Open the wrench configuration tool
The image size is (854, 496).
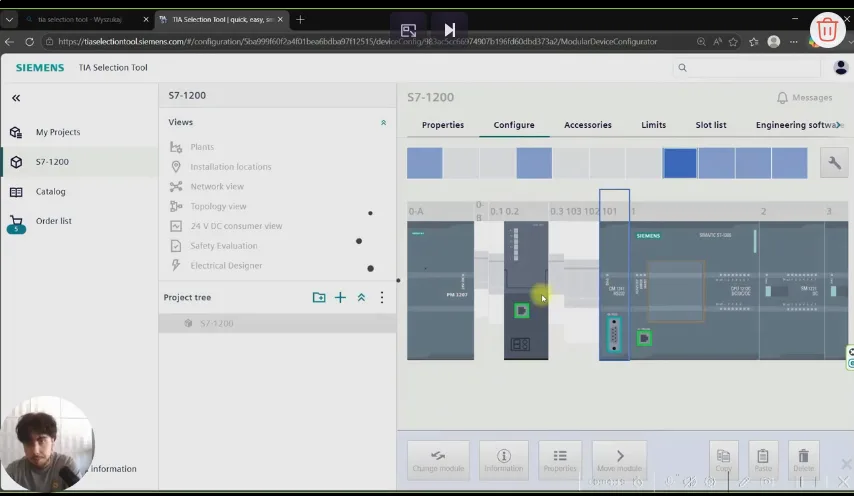coord(834,163)
